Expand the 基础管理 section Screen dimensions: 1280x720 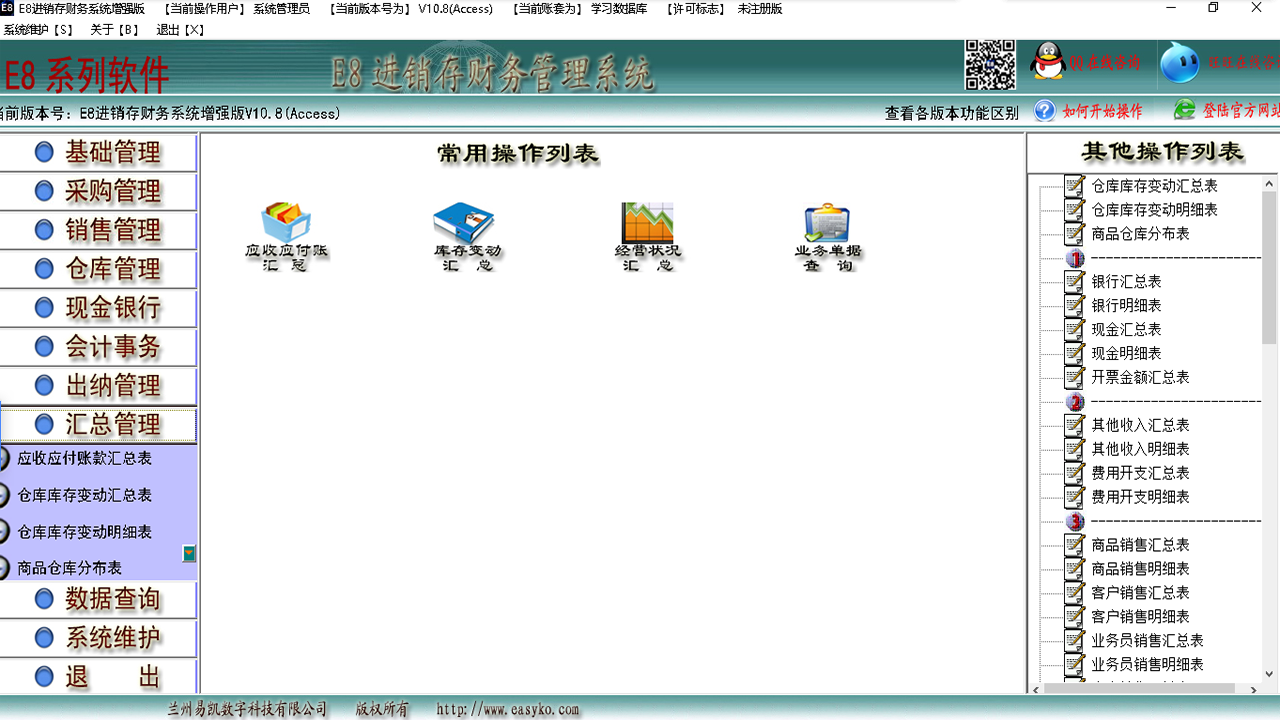97,152
